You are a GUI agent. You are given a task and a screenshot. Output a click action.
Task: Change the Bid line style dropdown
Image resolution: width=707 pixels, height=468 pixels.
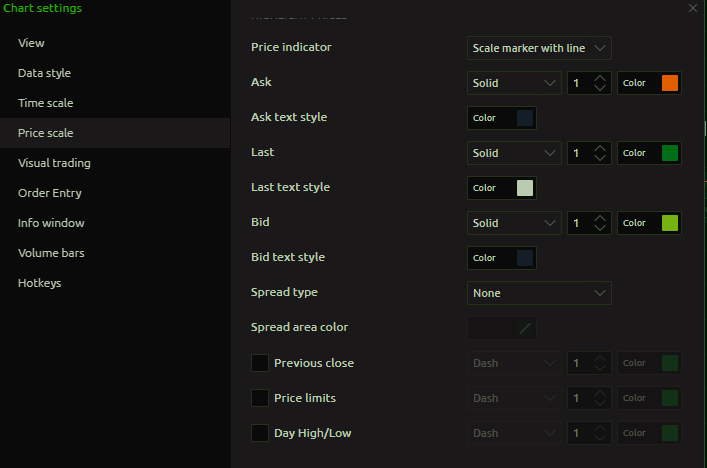coord(514,223)
